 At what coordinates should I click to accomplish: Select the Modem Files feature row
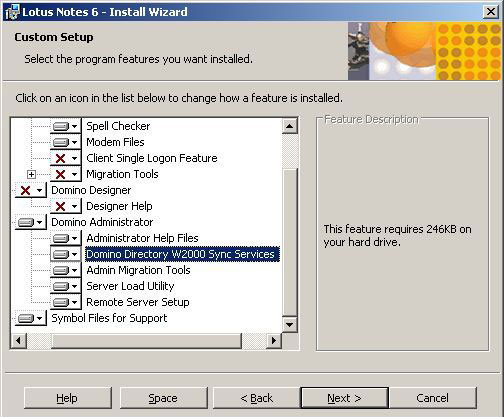coord(115,142)
